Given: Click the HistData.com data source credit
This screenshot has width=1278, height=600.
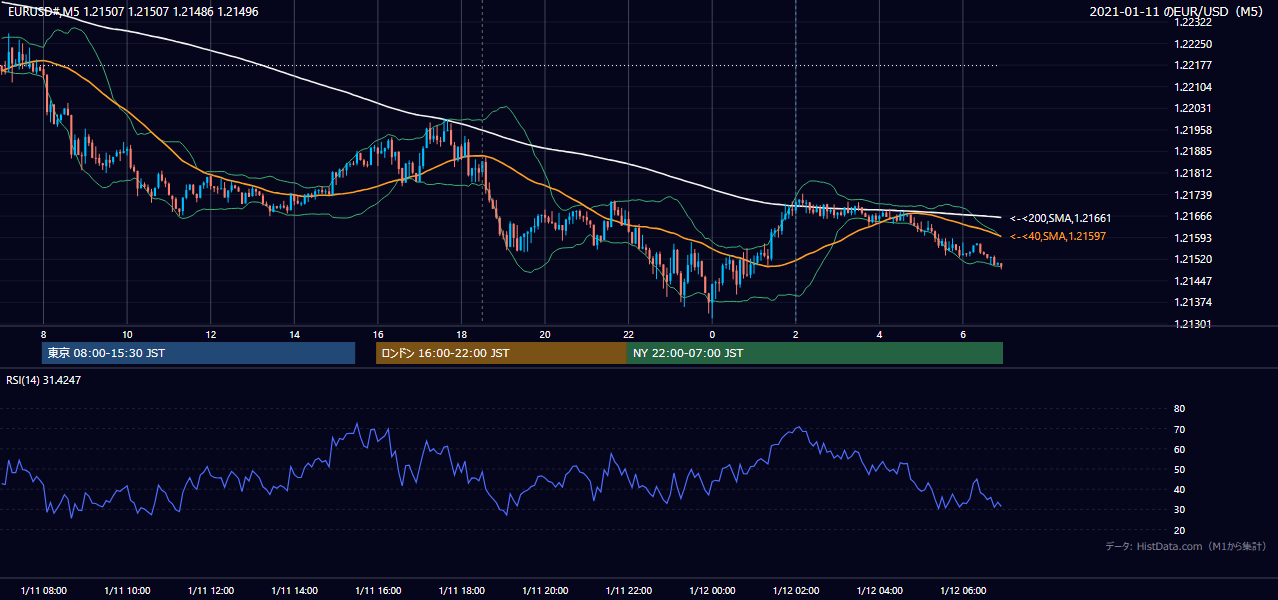Looking at the screenshot, I should pos(1185,546).
